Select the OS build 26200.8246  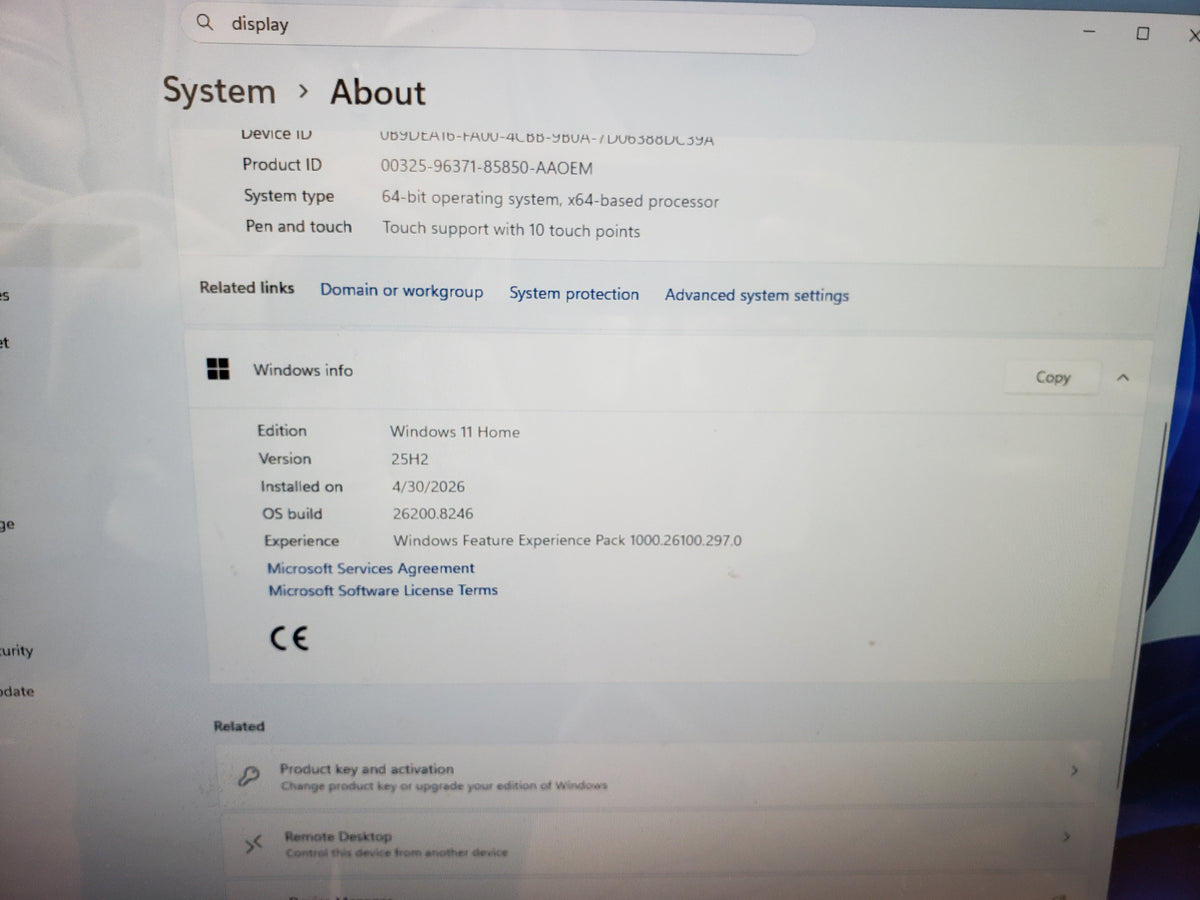(433, 514)
